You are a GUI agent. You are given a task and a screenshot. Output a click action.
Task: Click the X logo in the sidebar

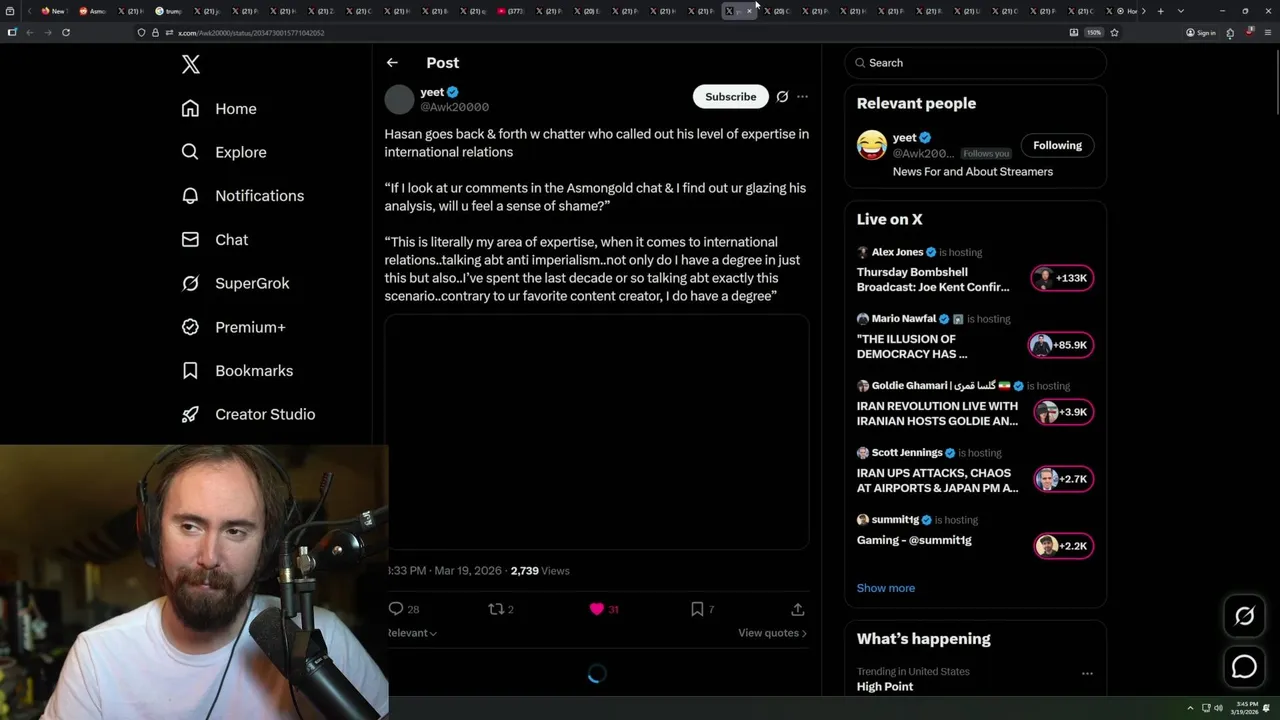[191, 65]
